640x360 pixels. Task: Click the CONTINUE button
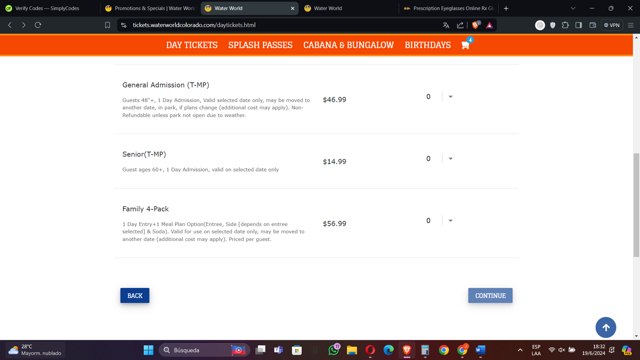click(x=490, y=296)
